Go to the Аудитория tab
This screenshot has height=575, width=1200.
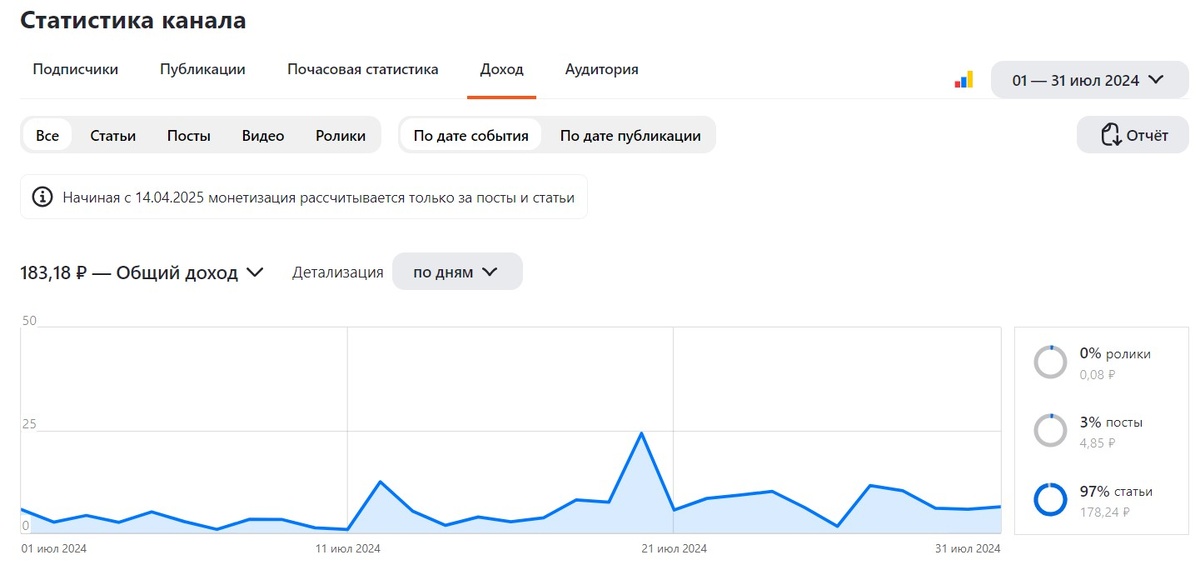coord(602,70)
